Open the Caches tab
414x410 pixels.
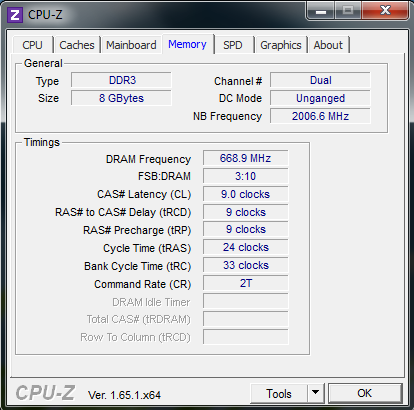pos(77,45)
